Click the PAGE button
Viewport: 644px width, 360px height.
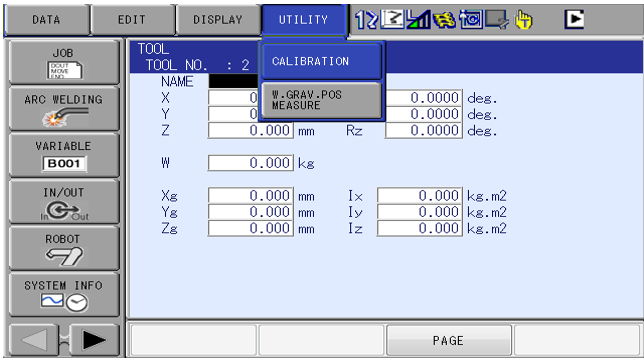point(448,340)
